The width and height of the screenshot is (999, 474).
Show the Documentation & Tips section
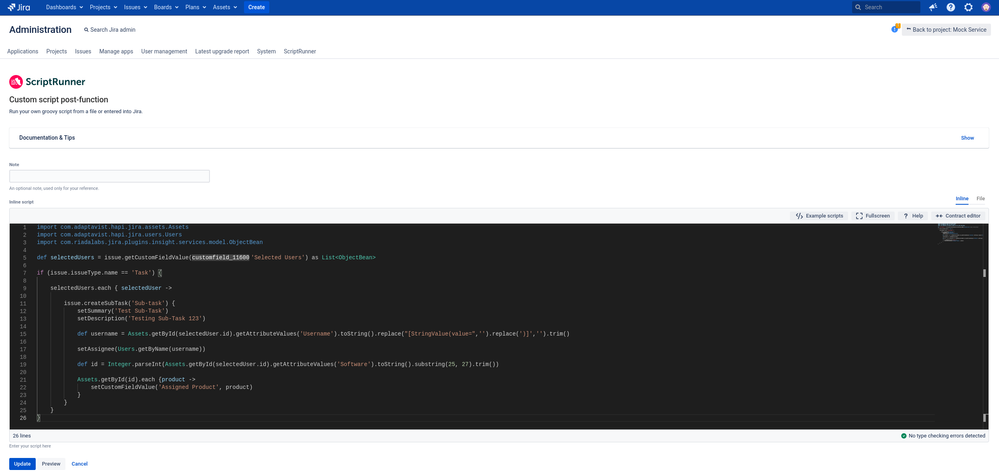coord(967,138)
